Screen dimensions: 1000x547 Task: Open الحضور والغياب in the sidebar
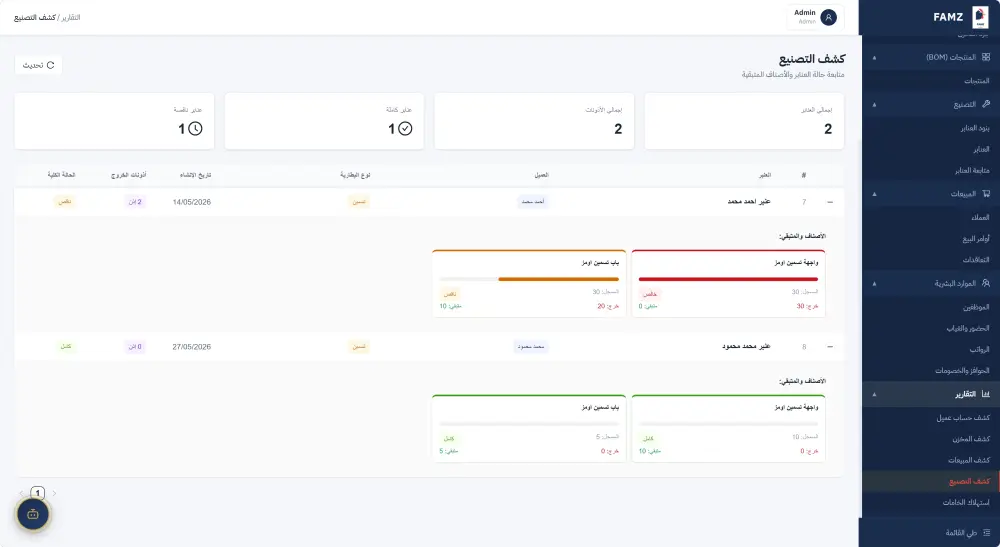click(968, 328)
